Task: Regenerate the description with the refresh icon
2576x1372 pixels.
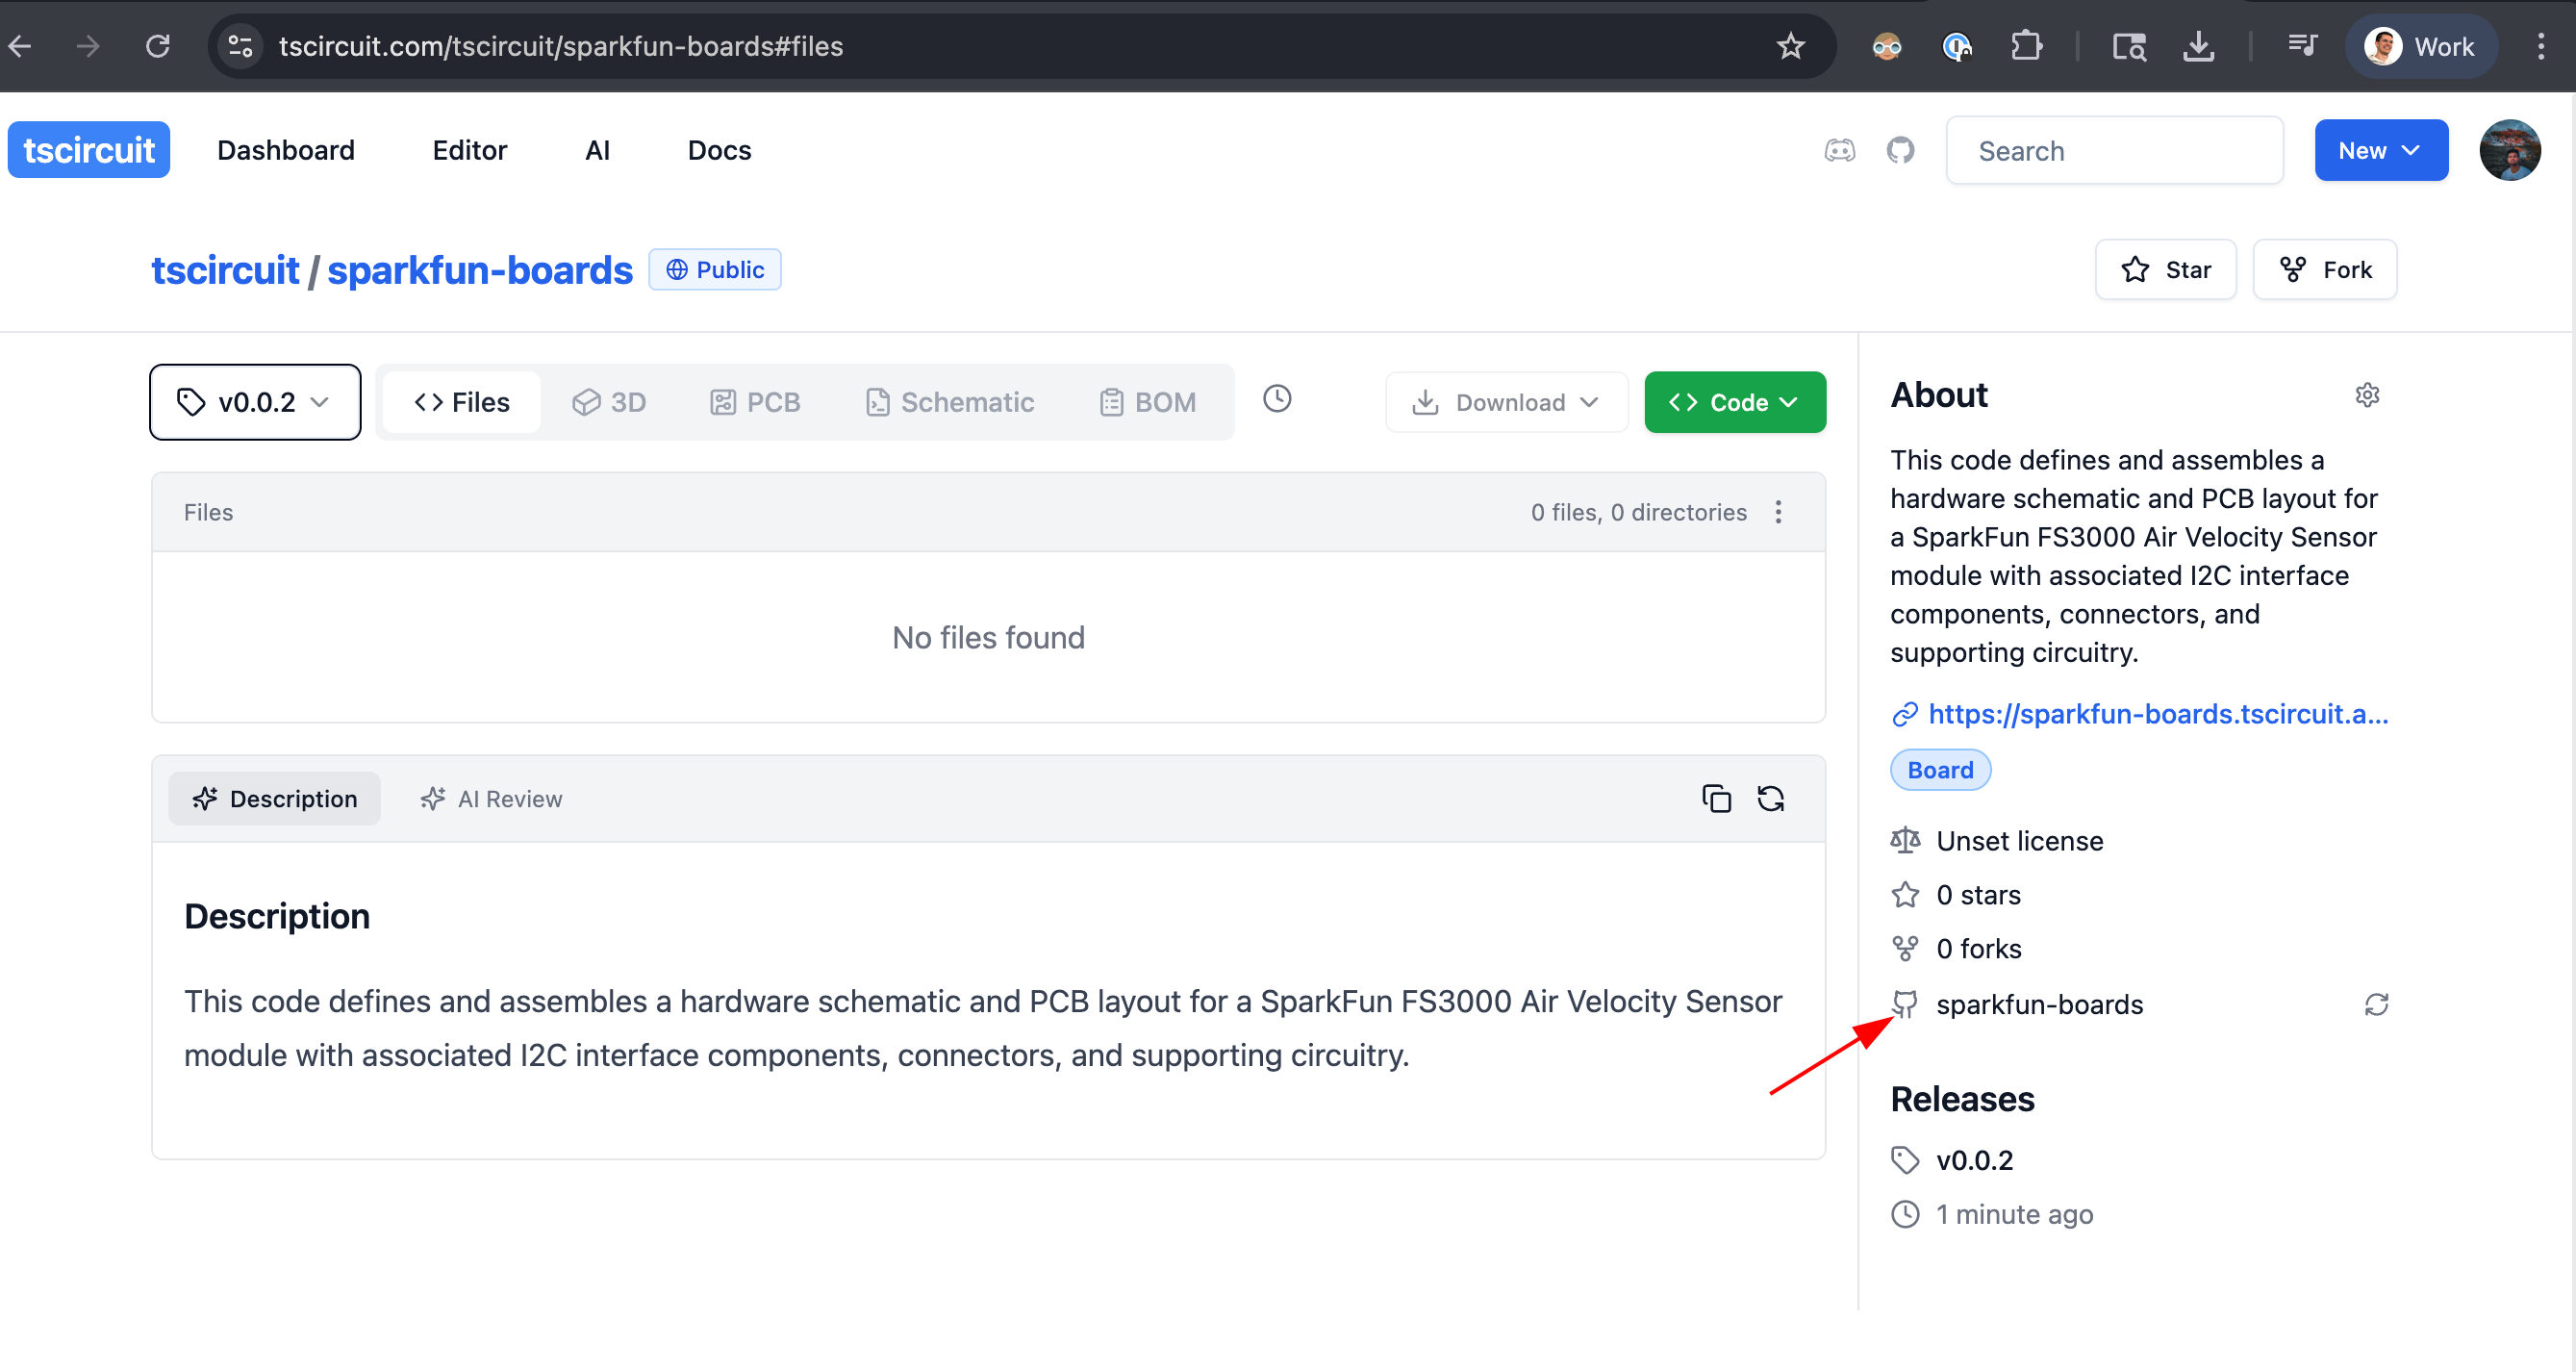Action: click(x=1770, y=798)
